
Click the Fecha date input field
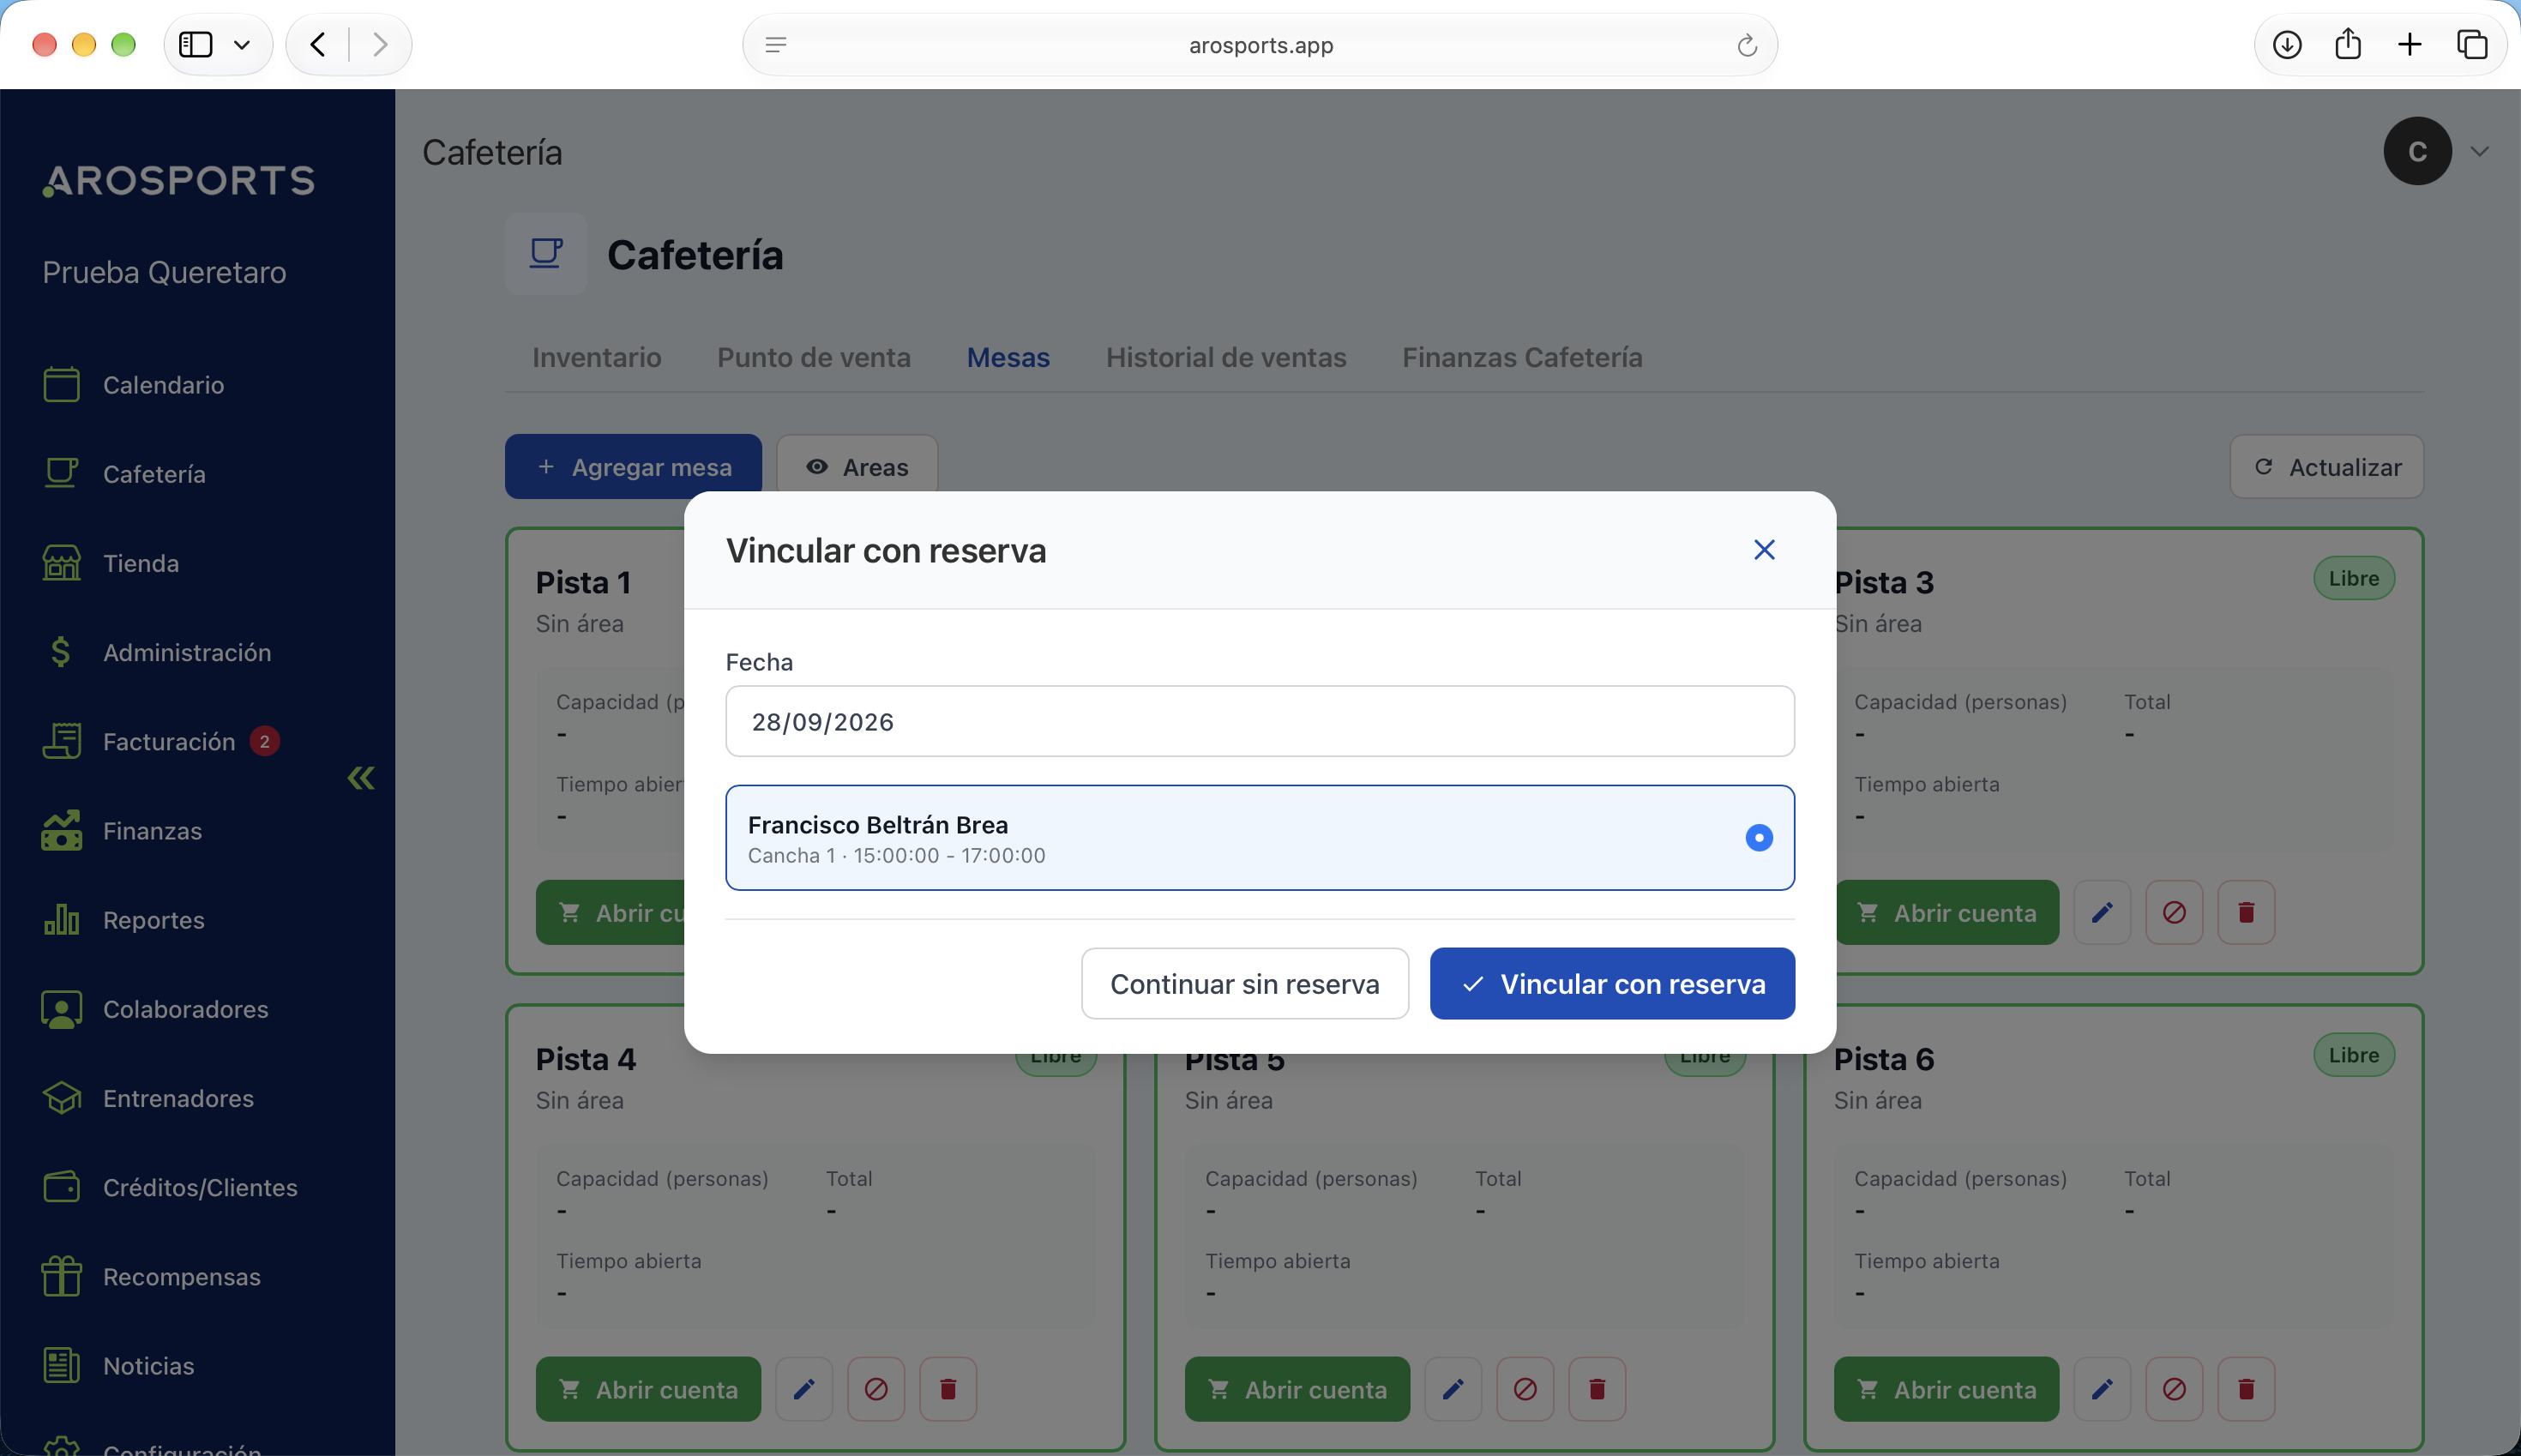[1260, 721]
